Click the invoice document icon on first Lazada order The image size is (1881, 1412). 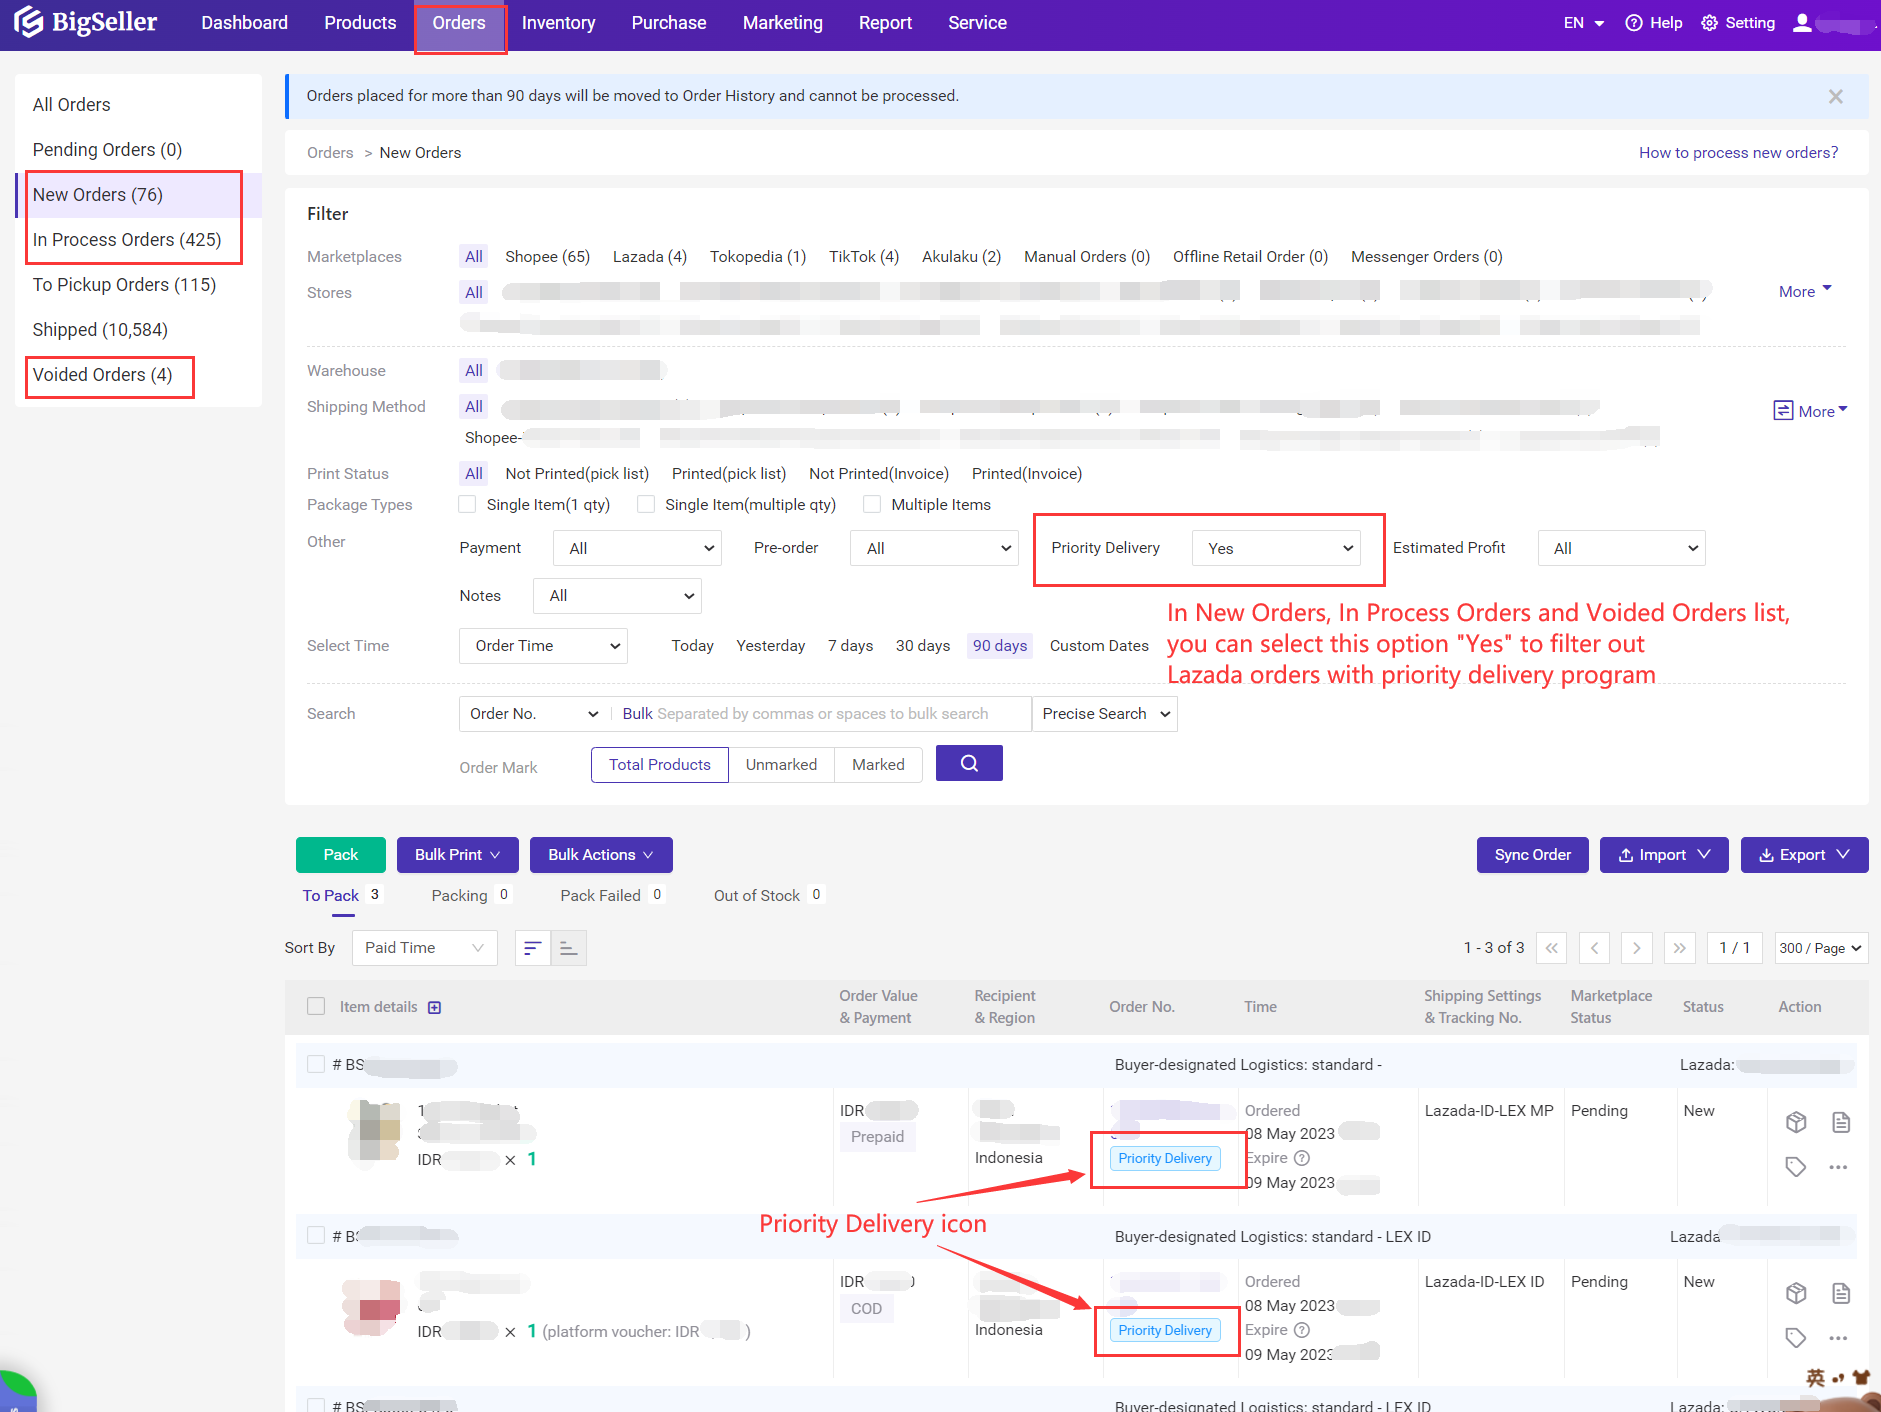click(1841, 1122)
